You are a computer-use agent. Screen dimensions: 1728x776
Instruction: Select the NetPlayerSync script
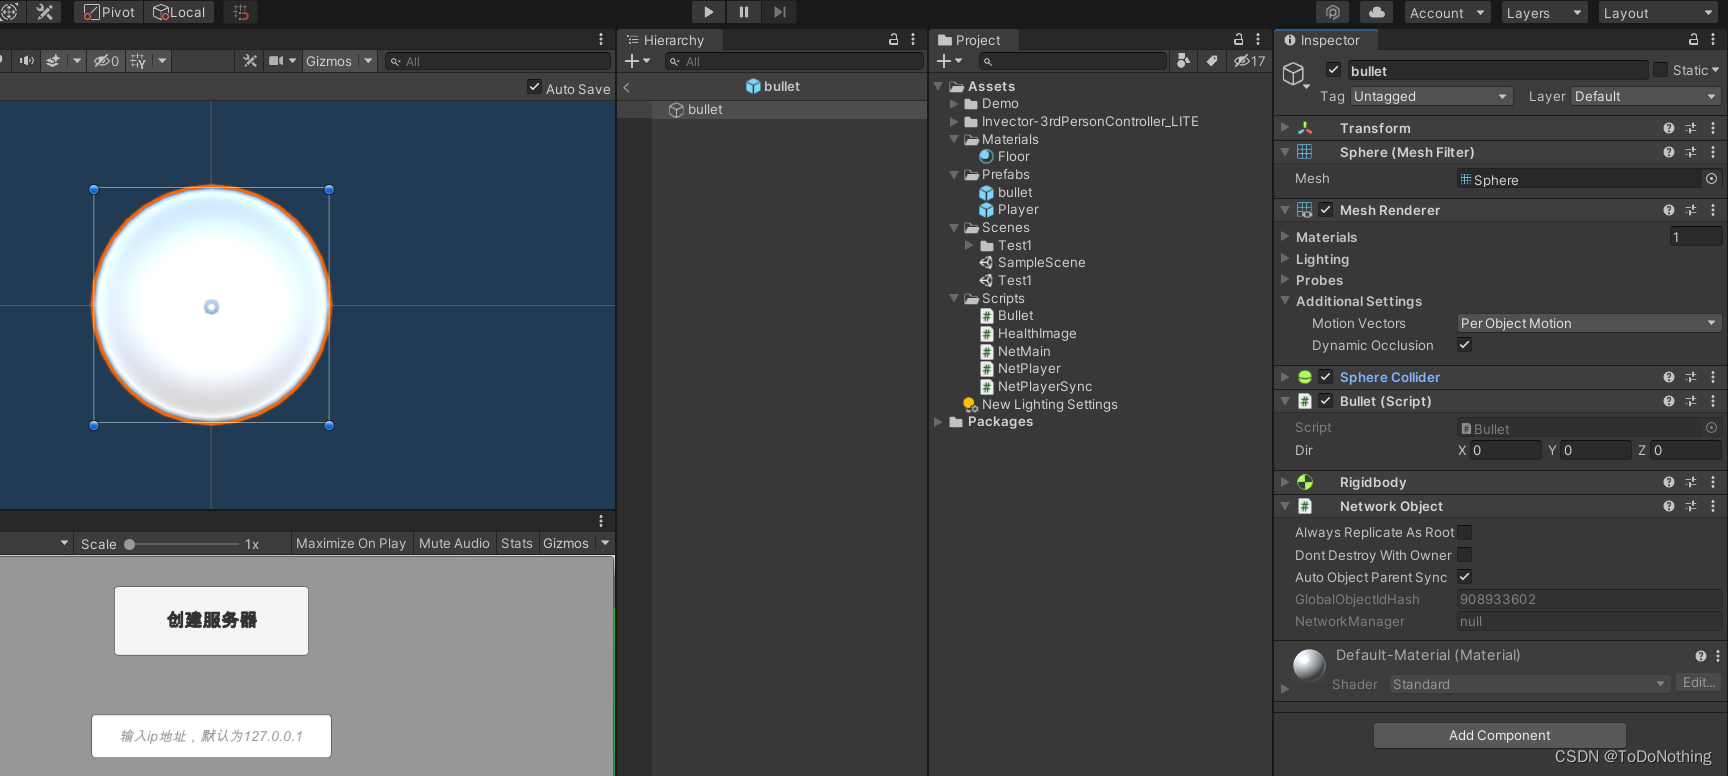(1035, 387)
